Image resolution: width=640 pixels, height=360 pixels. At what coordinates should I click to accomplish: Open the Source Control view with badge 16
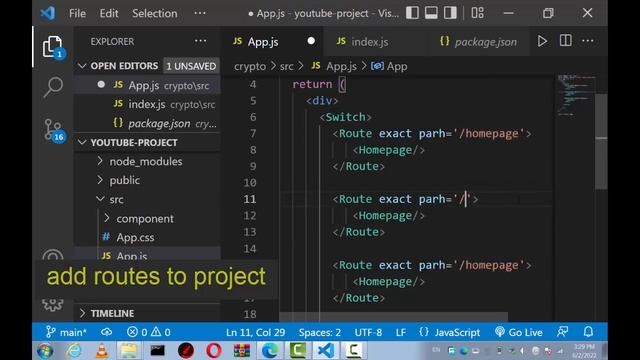pyautogui.click(x=53, y=130)
